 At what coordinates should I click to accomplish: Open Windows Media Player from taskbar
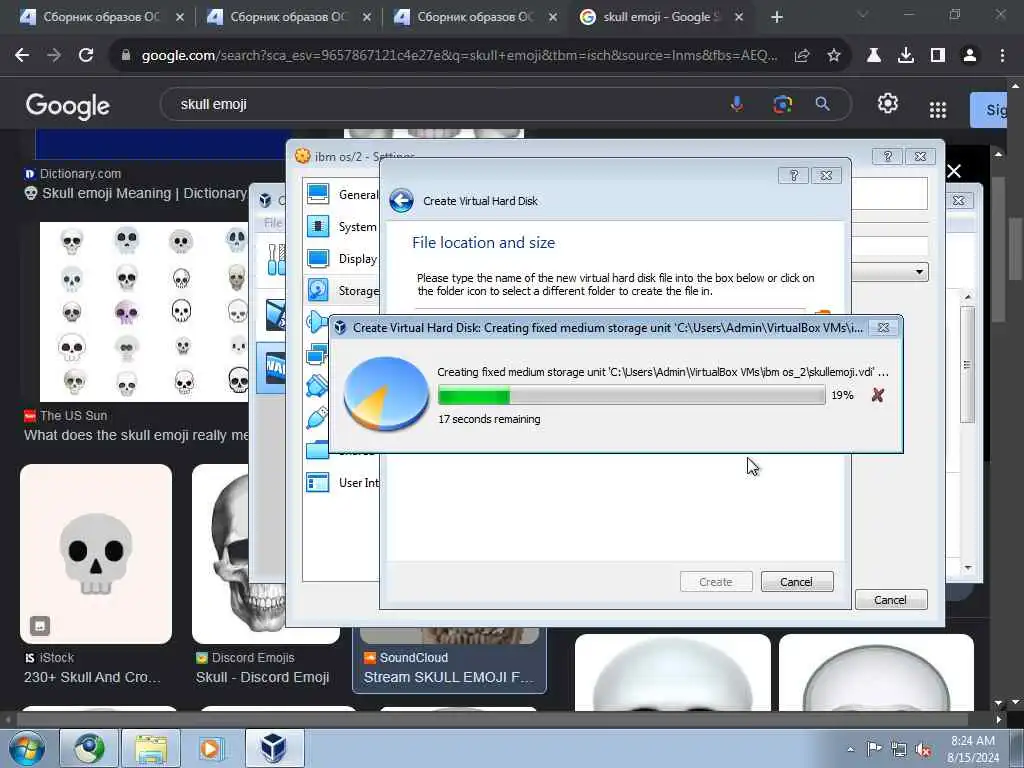click(212, 748)
